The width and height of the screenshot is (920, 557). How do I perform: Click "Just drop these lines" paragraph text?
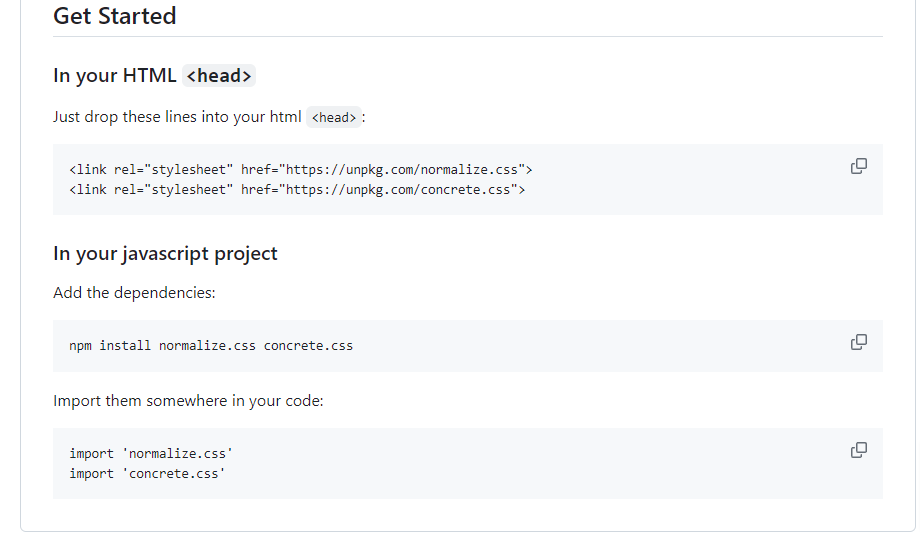coord(177,117)
